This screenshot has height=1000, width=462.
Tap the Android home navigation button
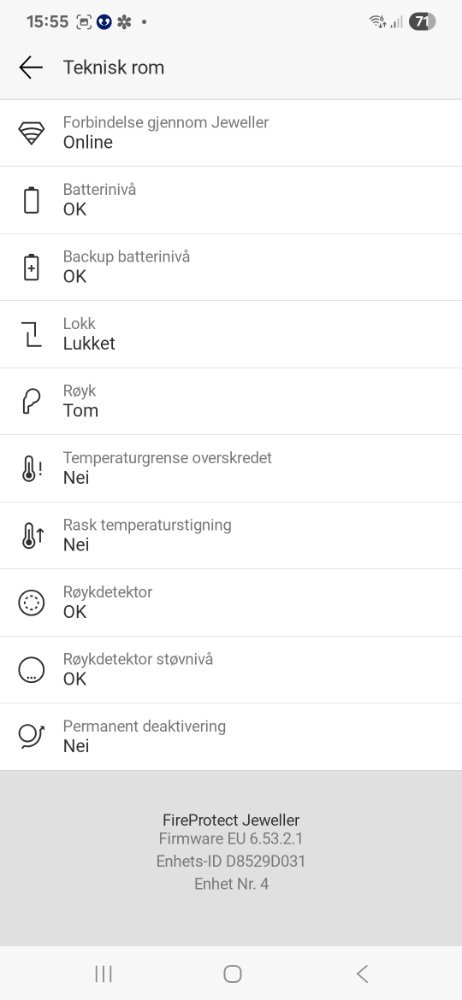click(232, 974)
